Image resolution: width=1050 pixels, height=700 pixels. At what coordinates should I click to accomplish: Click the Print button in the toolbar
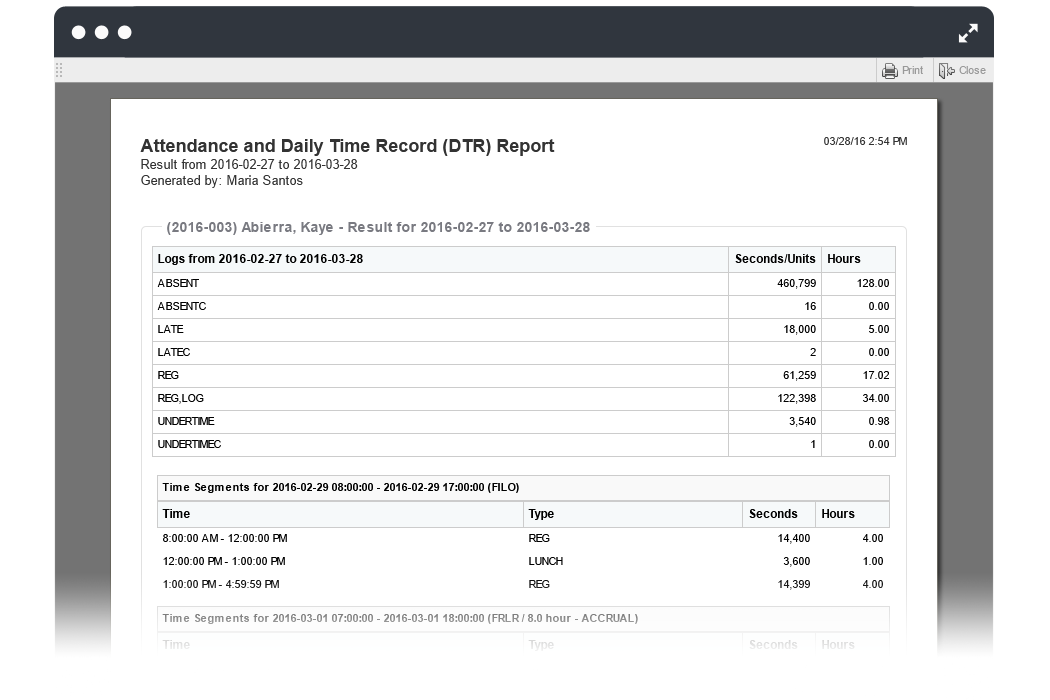tap(903, 71)
